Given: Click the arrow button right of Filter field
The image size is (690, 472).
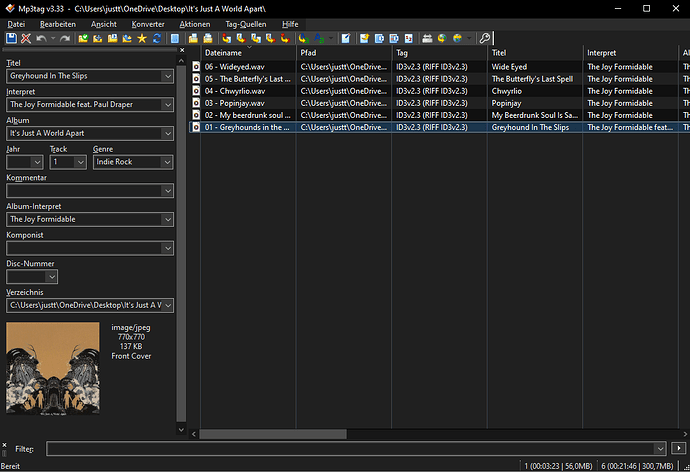Looking at the screenshot, I should tap(679, 449).
